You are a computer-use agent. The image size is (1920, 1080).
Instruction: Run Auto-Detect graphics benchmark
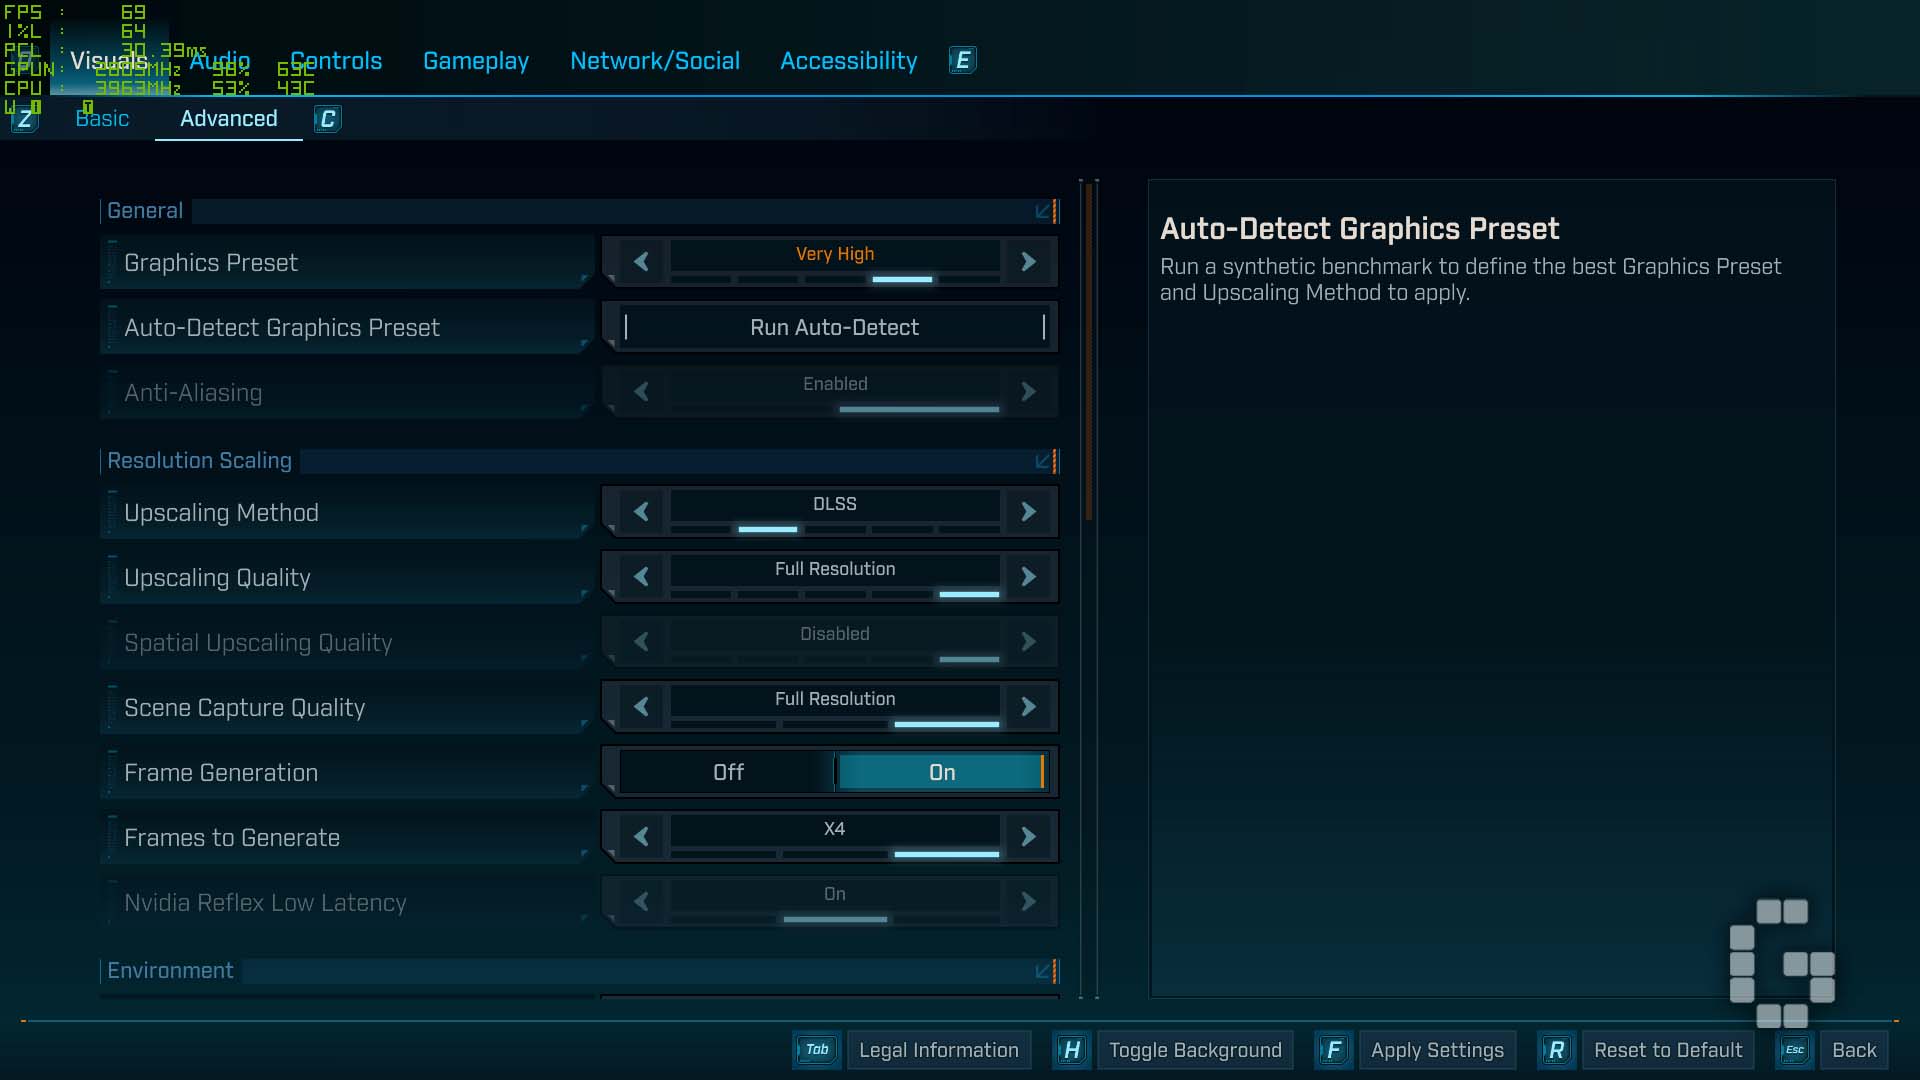(834, 327)
